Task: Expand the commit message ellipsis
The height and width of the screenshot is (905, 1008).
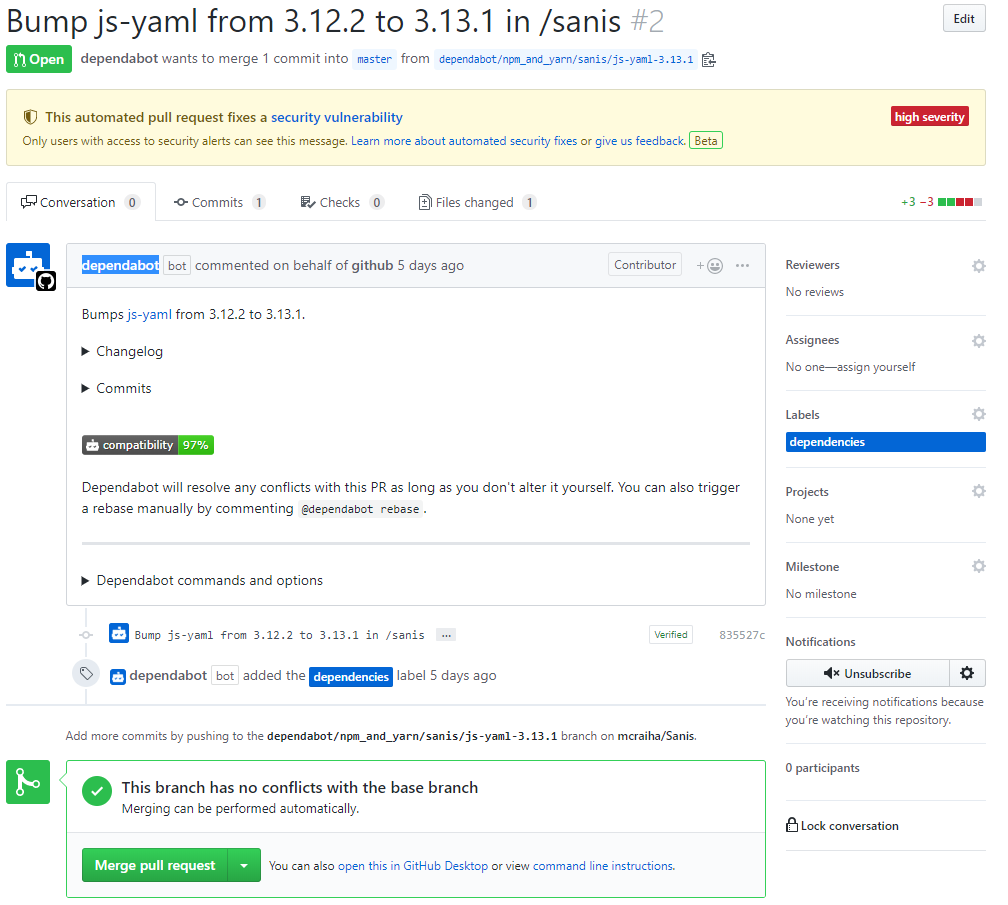Action: [x=446, y=634]
